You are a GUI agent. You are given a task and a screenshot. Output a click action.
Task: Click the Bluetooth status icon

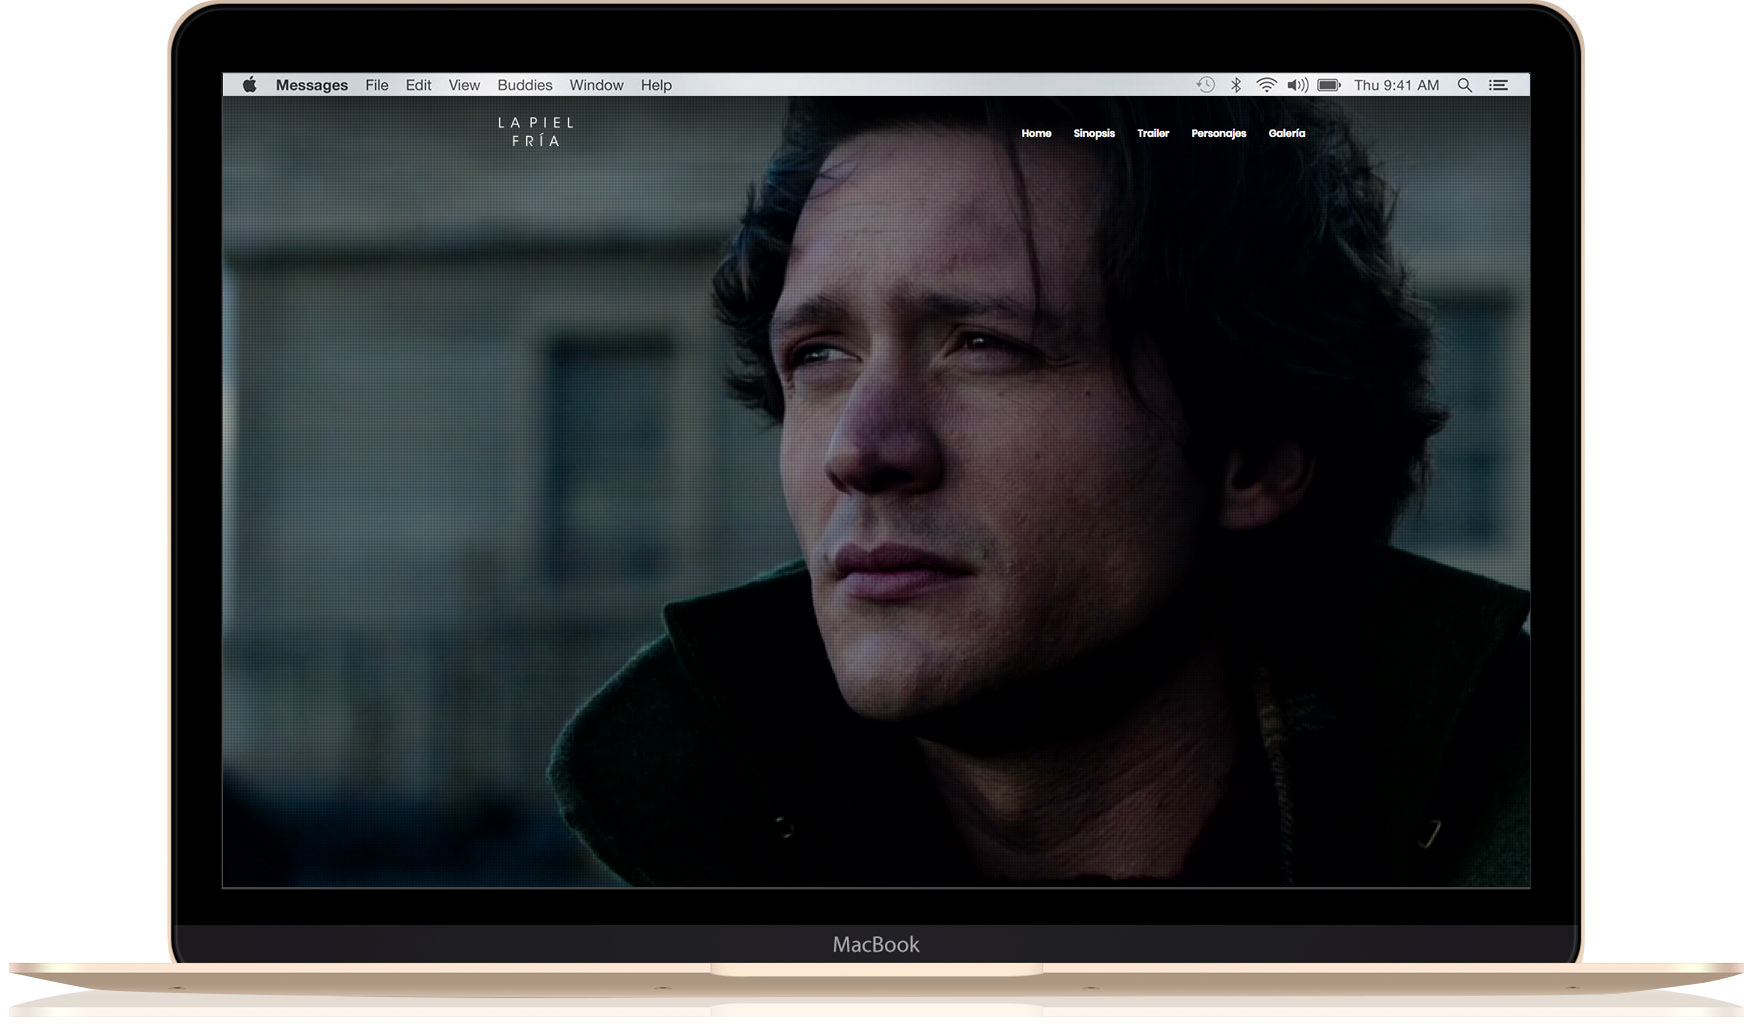[x=1236, y=85]
